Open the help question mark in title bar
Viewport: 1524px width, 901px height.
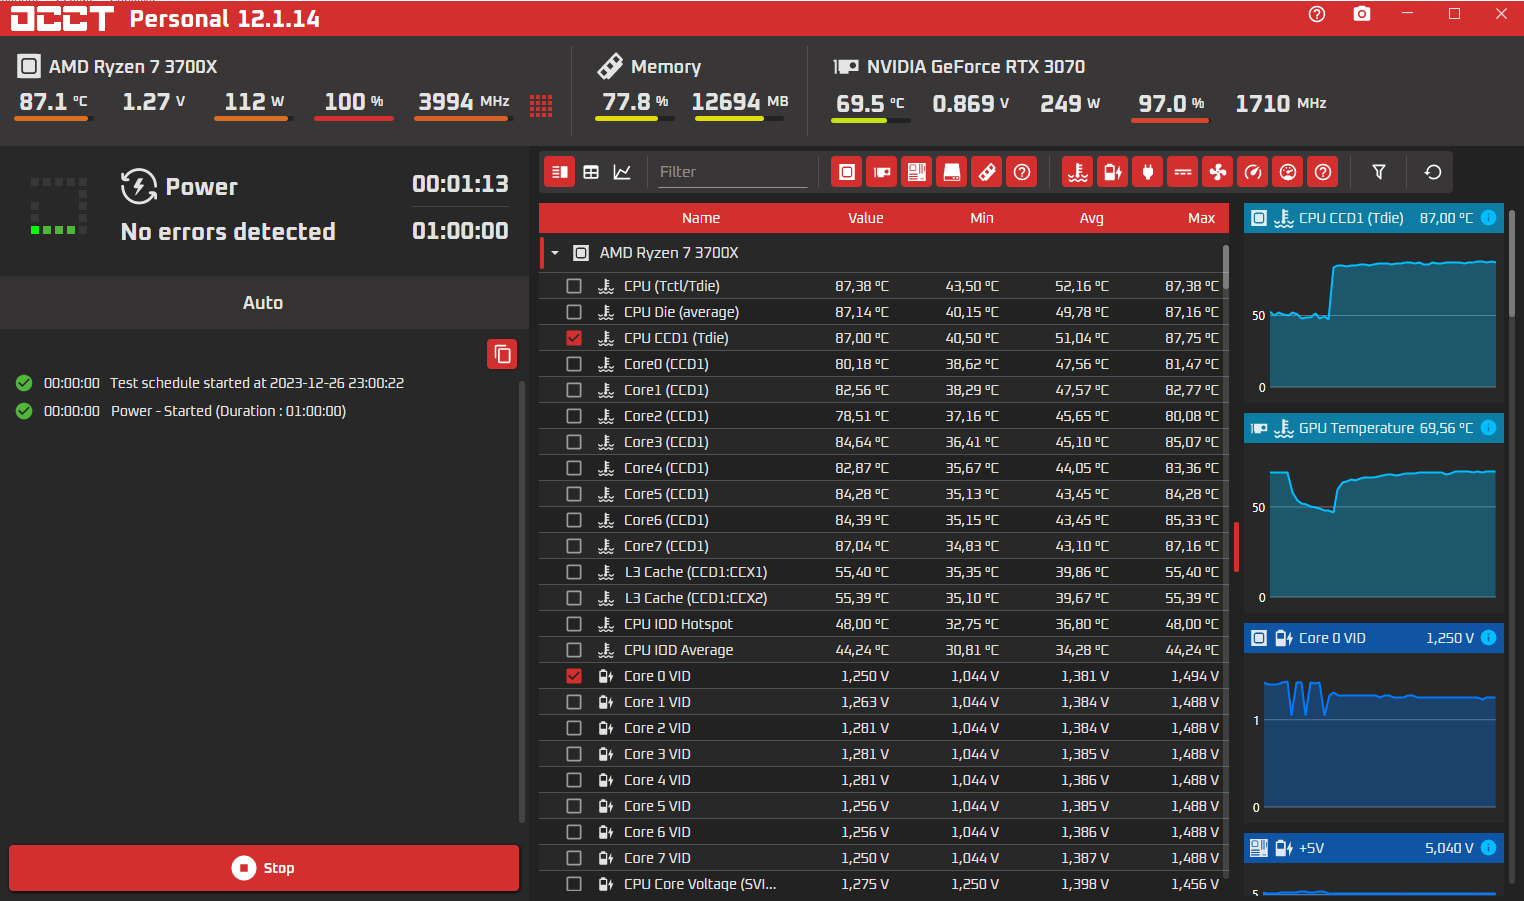(1317, 14)
